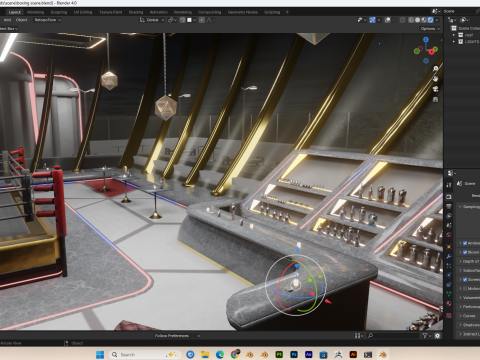Open the Tool properties tab
480x360 pixels.
pyautogui.click(x=449, y=185)
